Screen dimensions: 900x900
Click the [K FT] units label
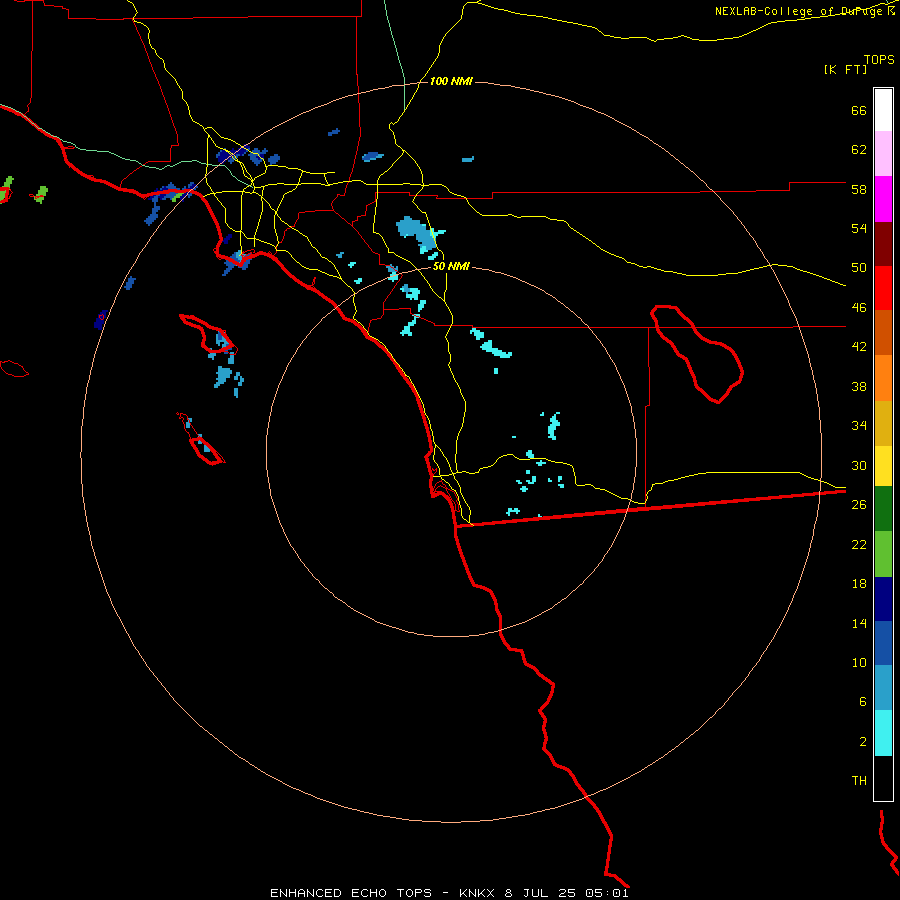[x=845, y=70]
